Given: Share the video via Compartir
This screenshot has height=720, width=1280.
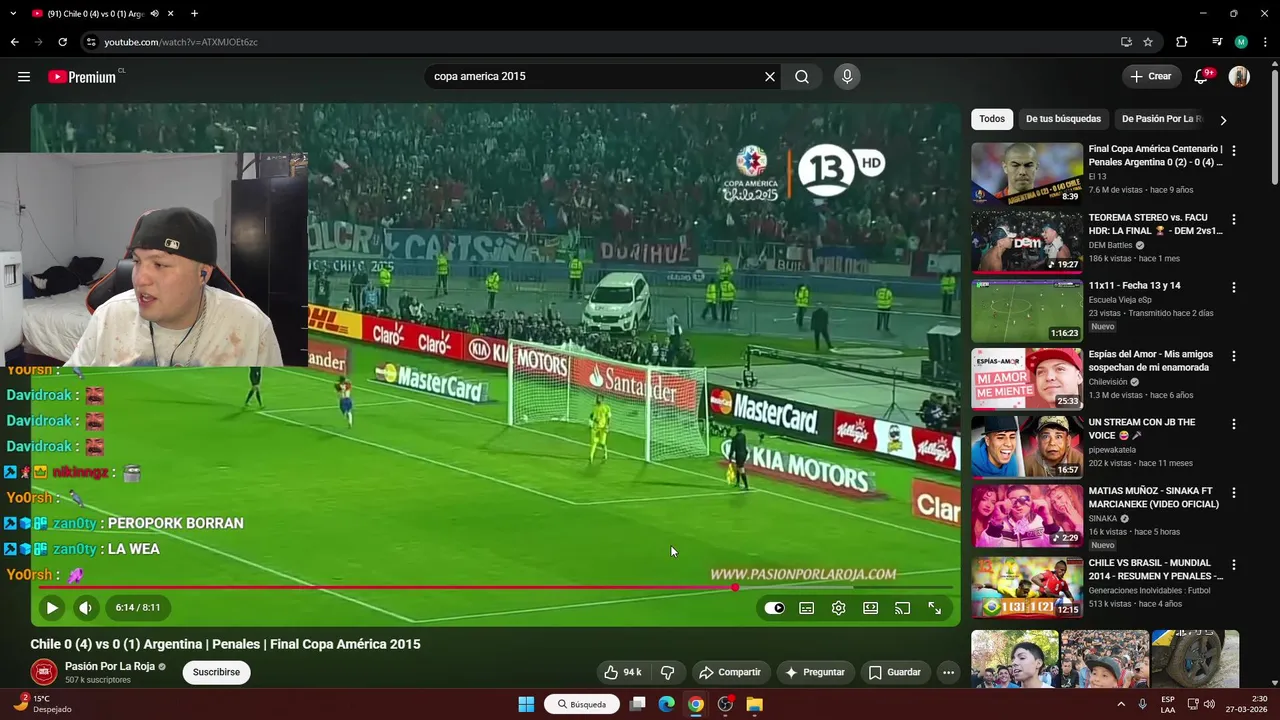Looking at the screenshot, I should tap(730, 672).
